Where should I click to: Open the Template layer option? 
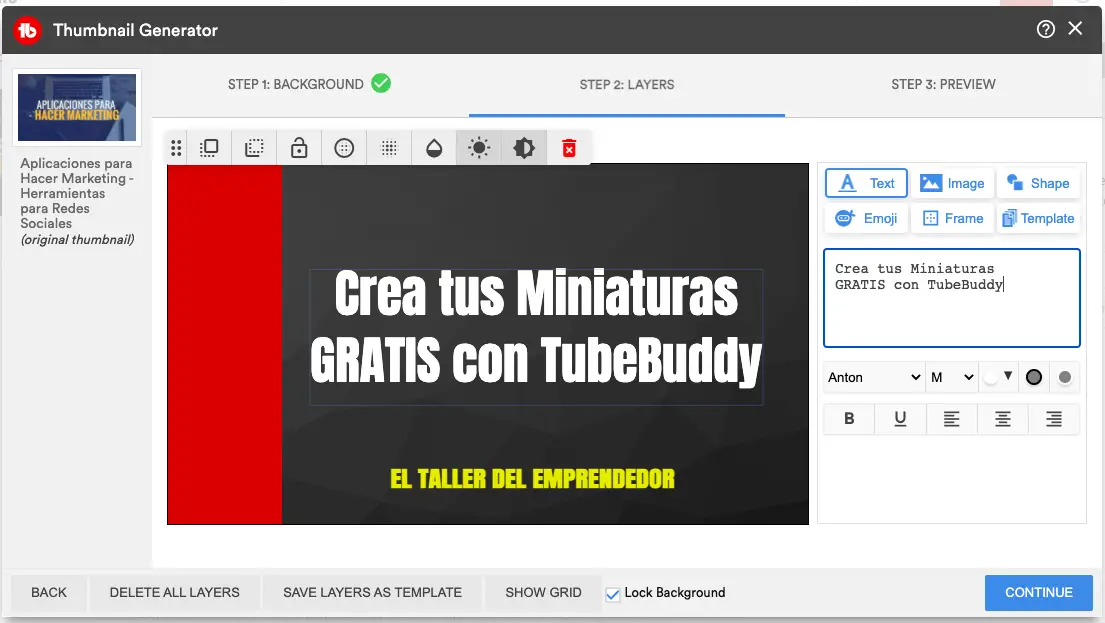pyautogui.click(x=1039, y=218)
